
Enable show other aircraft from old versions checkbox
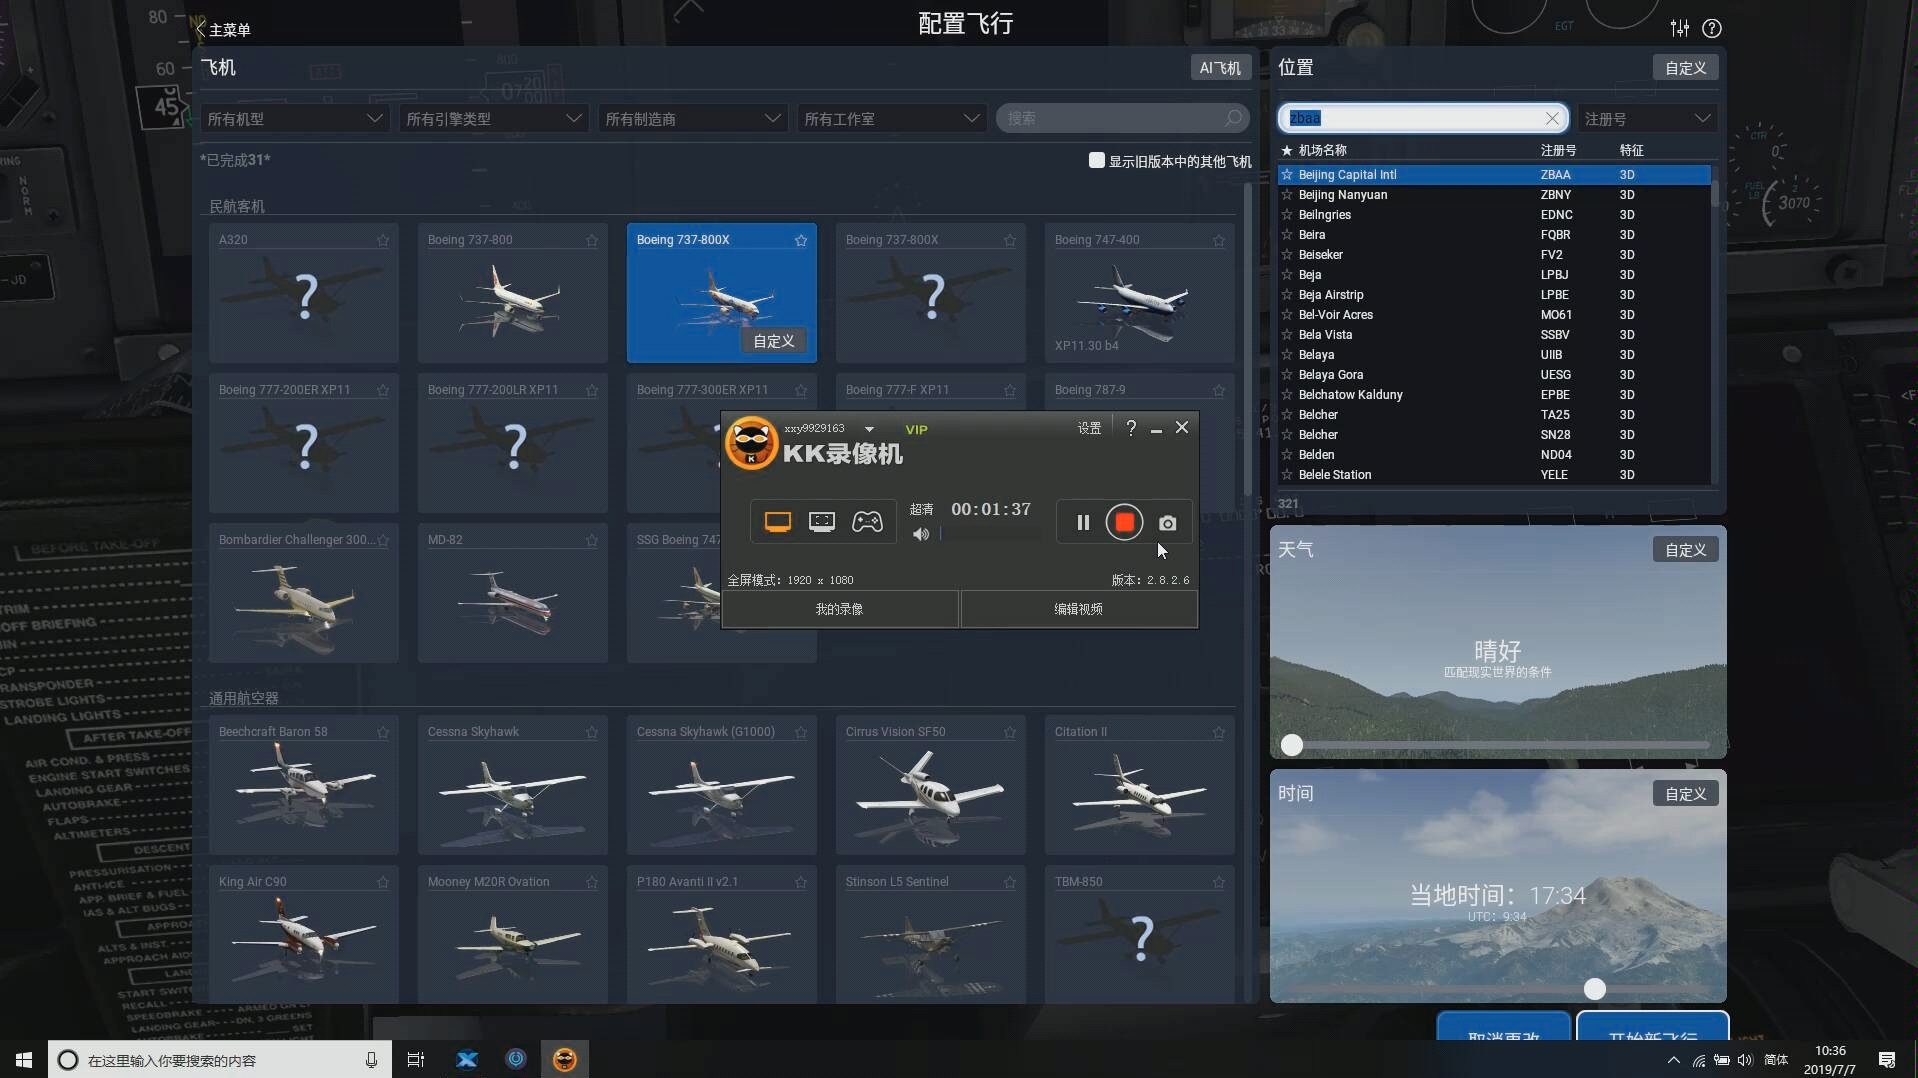click(1097, 160)
